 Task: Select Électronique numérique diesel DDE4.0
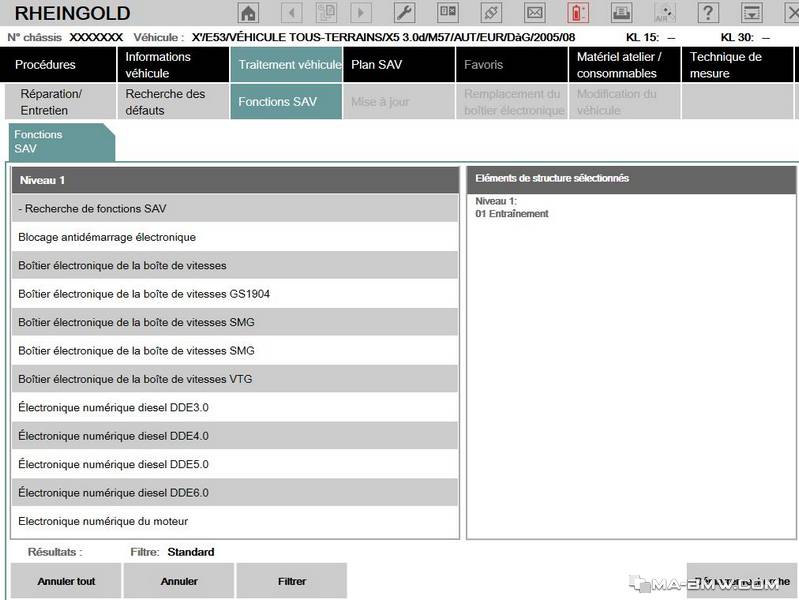(x=235, y=436)
